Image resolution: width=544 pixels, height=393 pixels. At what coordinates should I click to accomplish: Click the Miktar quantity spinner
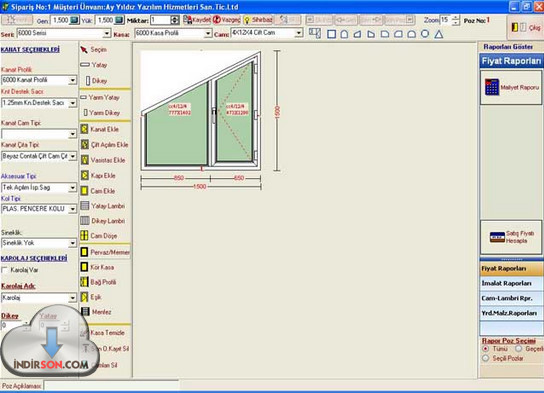(x=175, y=20)
